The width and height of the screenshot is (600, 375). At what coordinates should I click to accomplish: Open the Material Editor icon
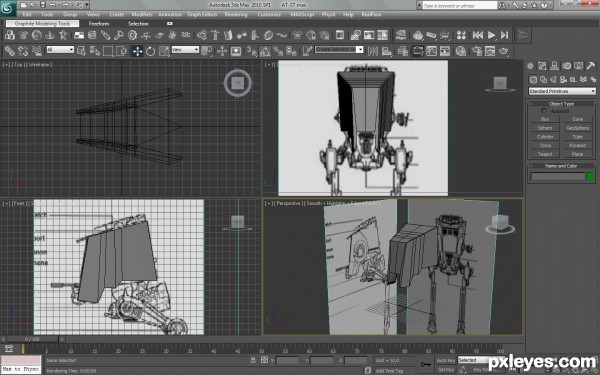coord(461,51)
